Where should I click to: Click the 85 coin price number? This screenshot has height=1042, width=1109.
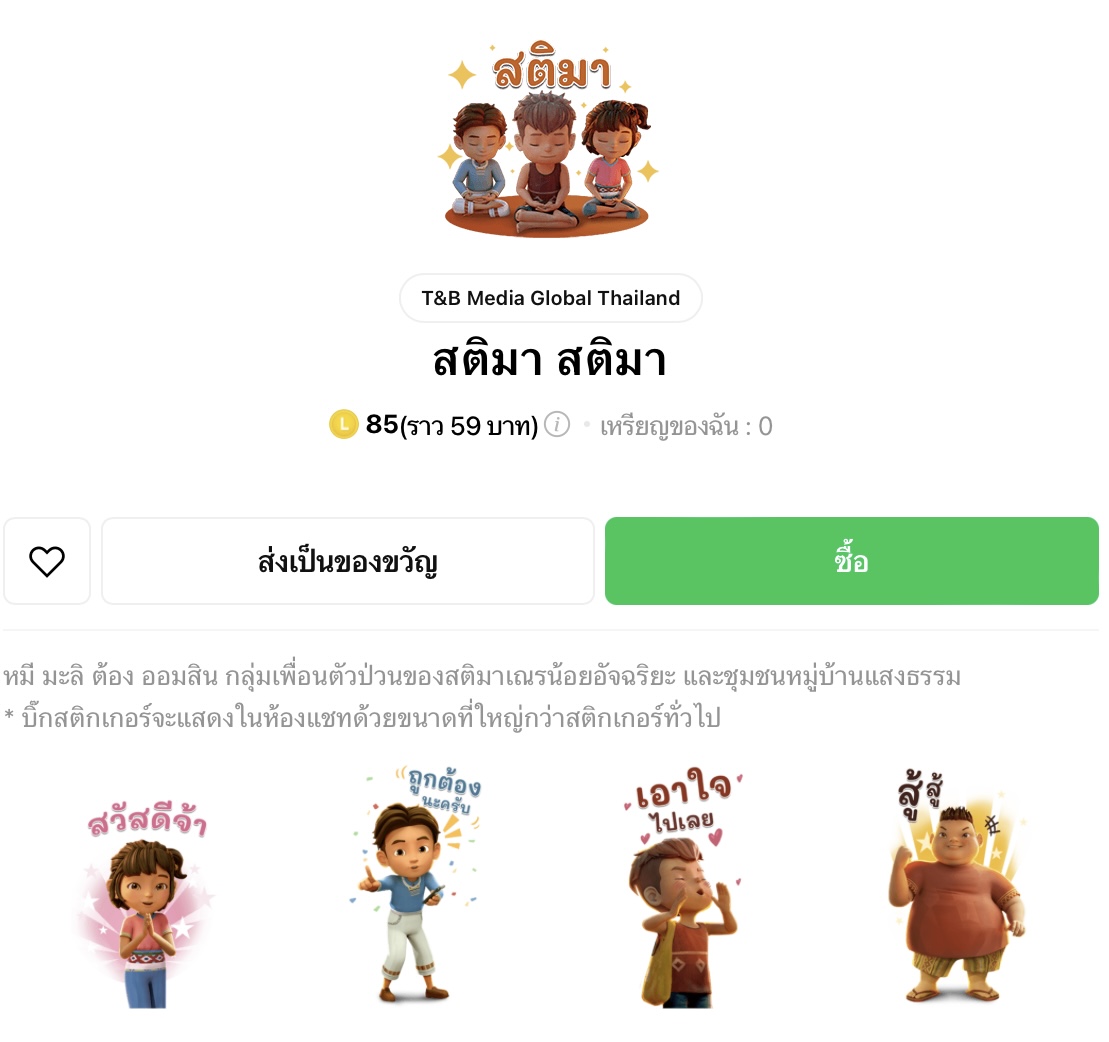tap(382, 424)
